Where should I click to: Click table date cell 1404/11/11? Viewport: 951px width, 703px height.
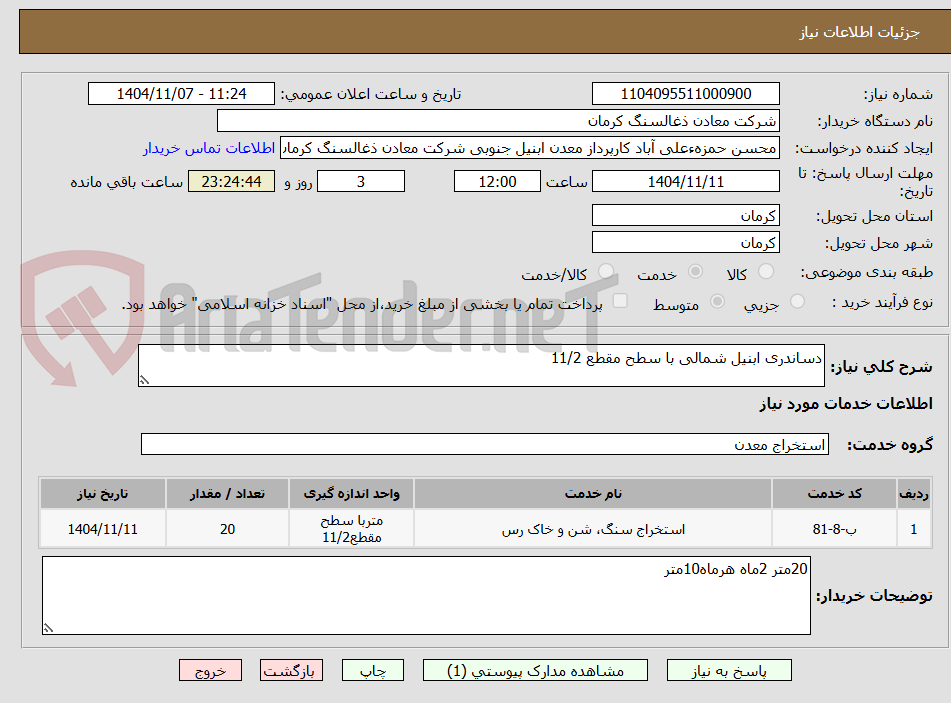[x=102, y=529]
